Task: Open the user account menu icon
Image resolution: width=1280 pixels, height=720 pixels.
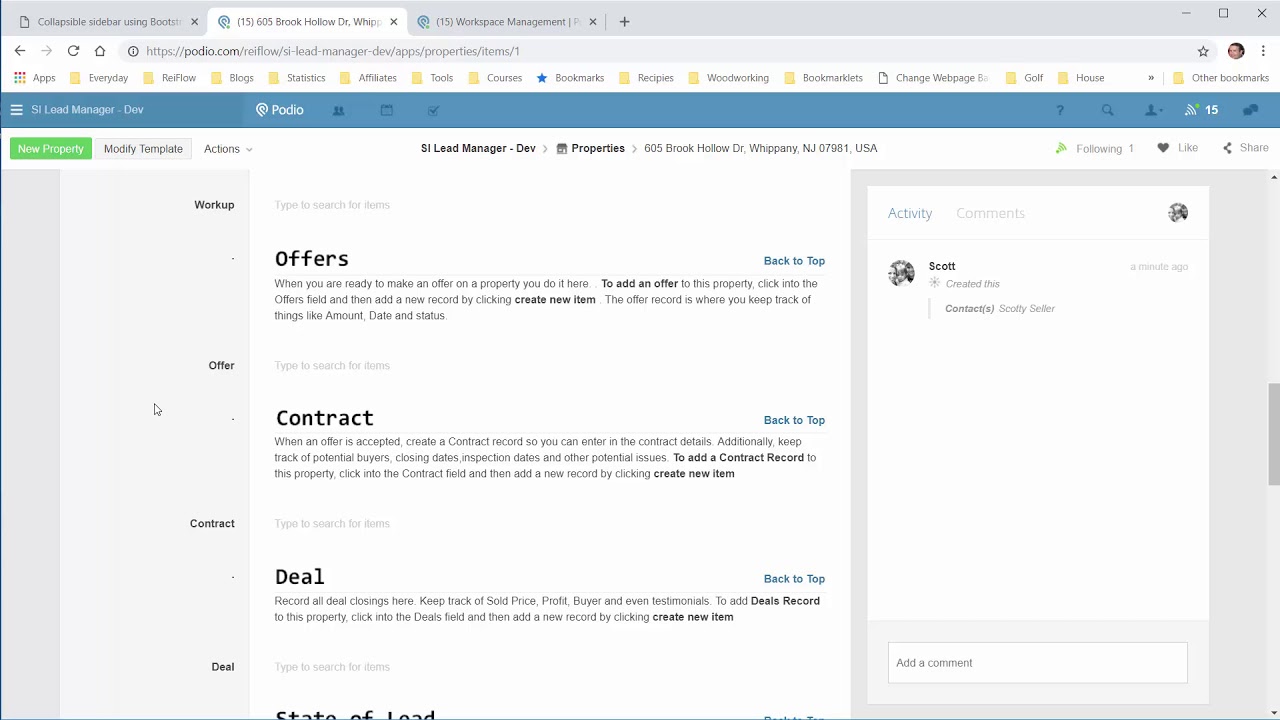Action: (1153, 110)
